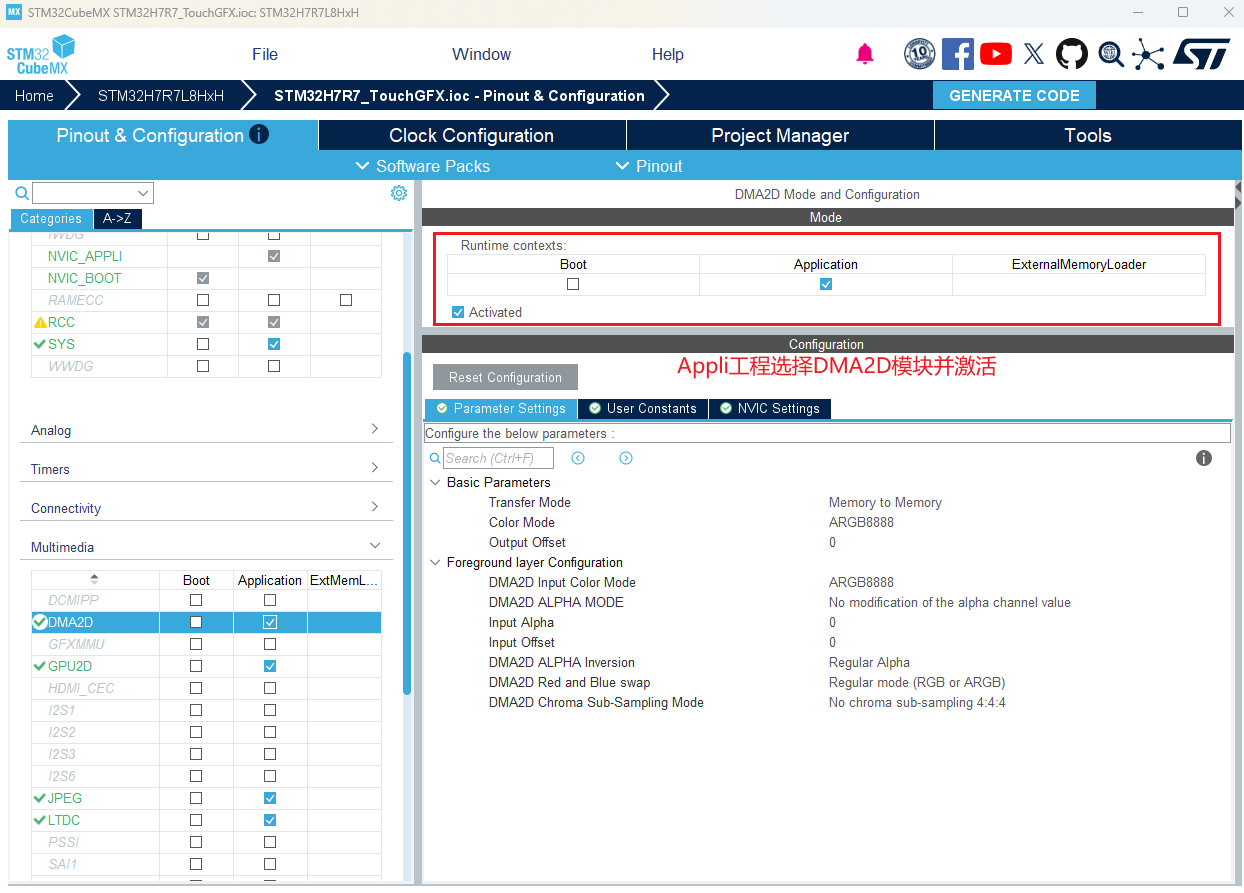
Task: Open the Facebook icon link
Action: coord(957,54)
